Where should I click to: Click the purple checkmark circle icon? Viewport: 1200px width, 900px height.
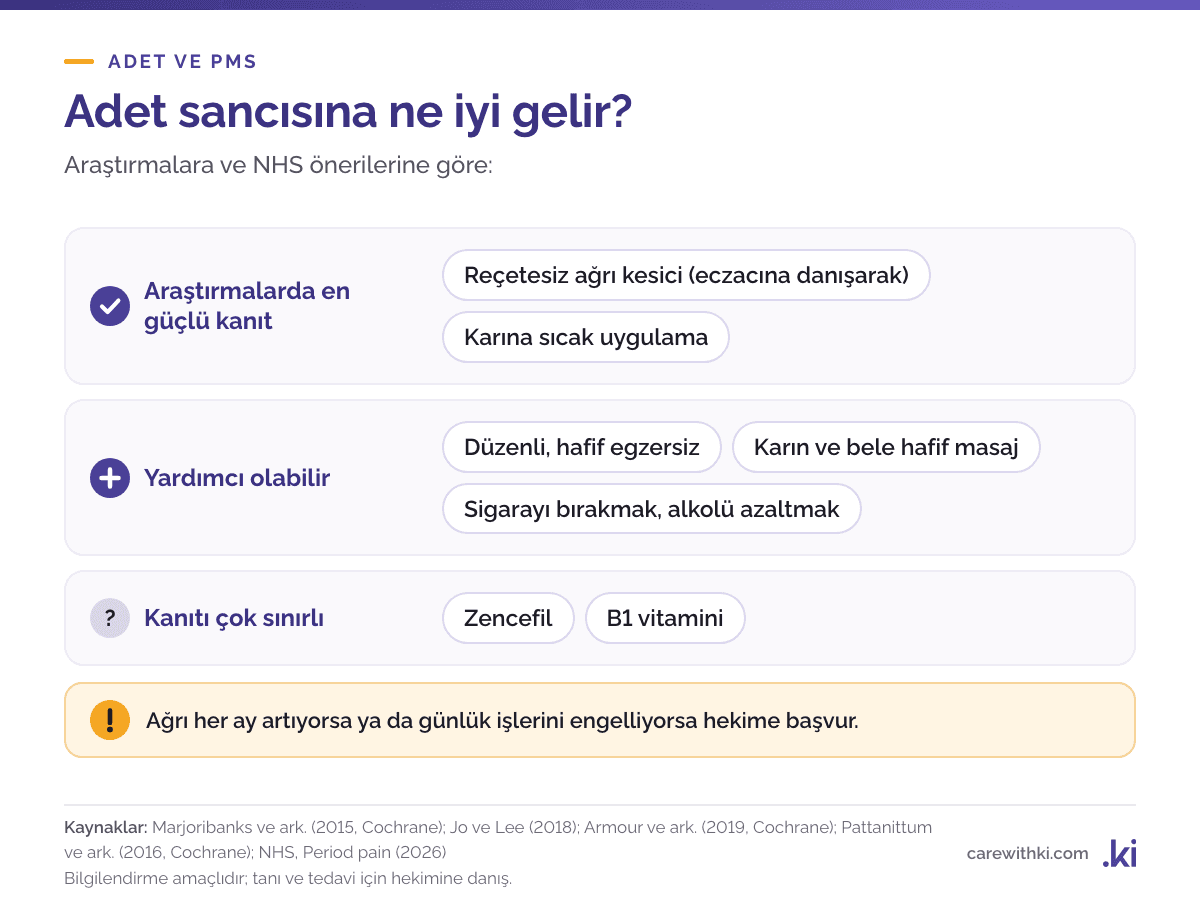point(110,306)
